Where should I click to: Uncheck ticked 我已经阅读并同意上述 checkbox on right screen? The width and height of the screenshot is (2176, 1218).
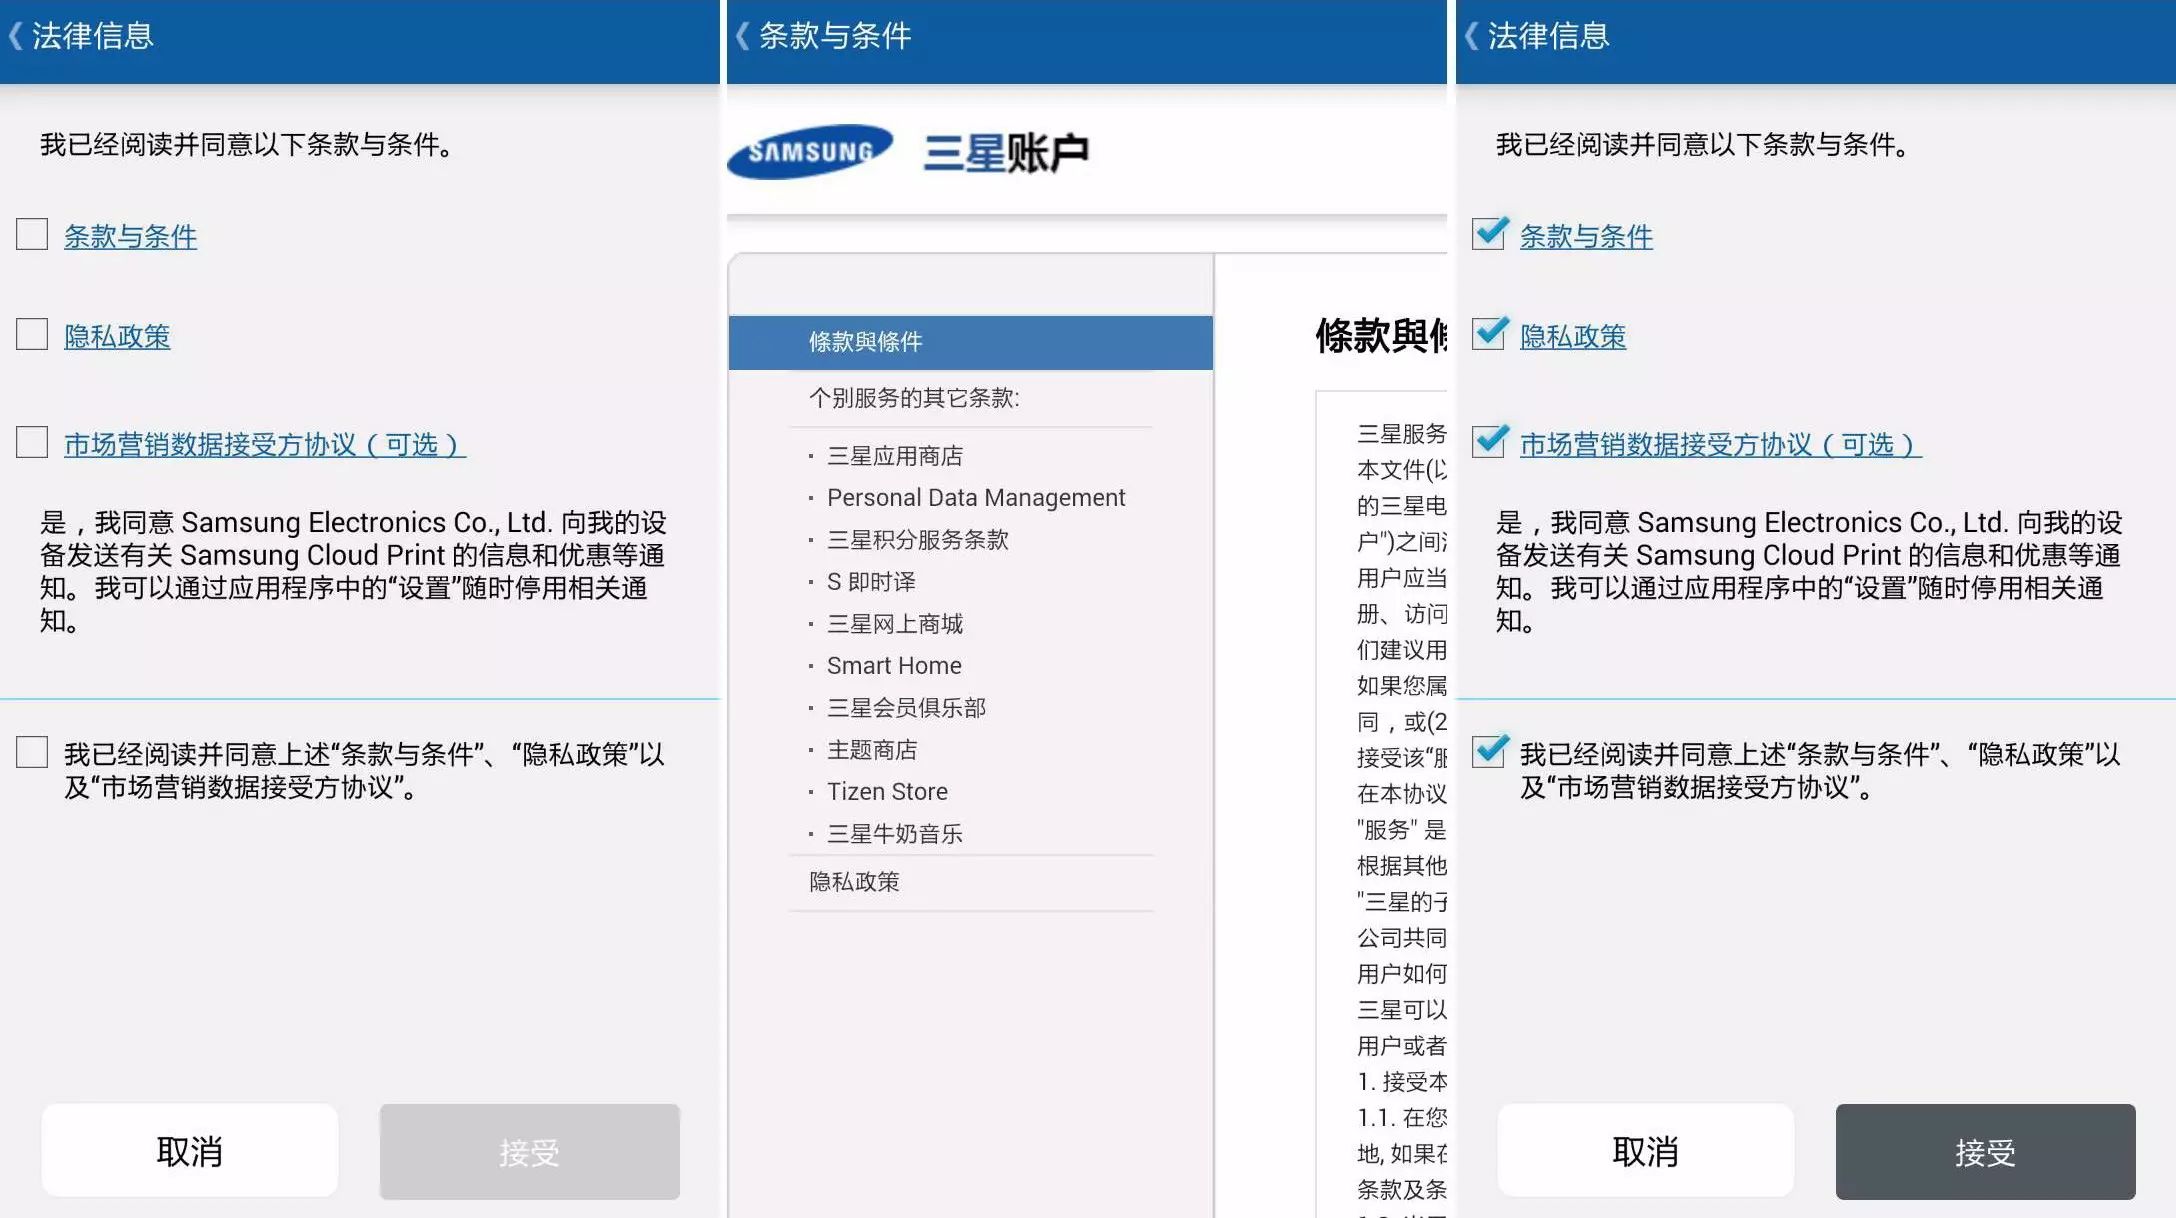pos(1489,751)
